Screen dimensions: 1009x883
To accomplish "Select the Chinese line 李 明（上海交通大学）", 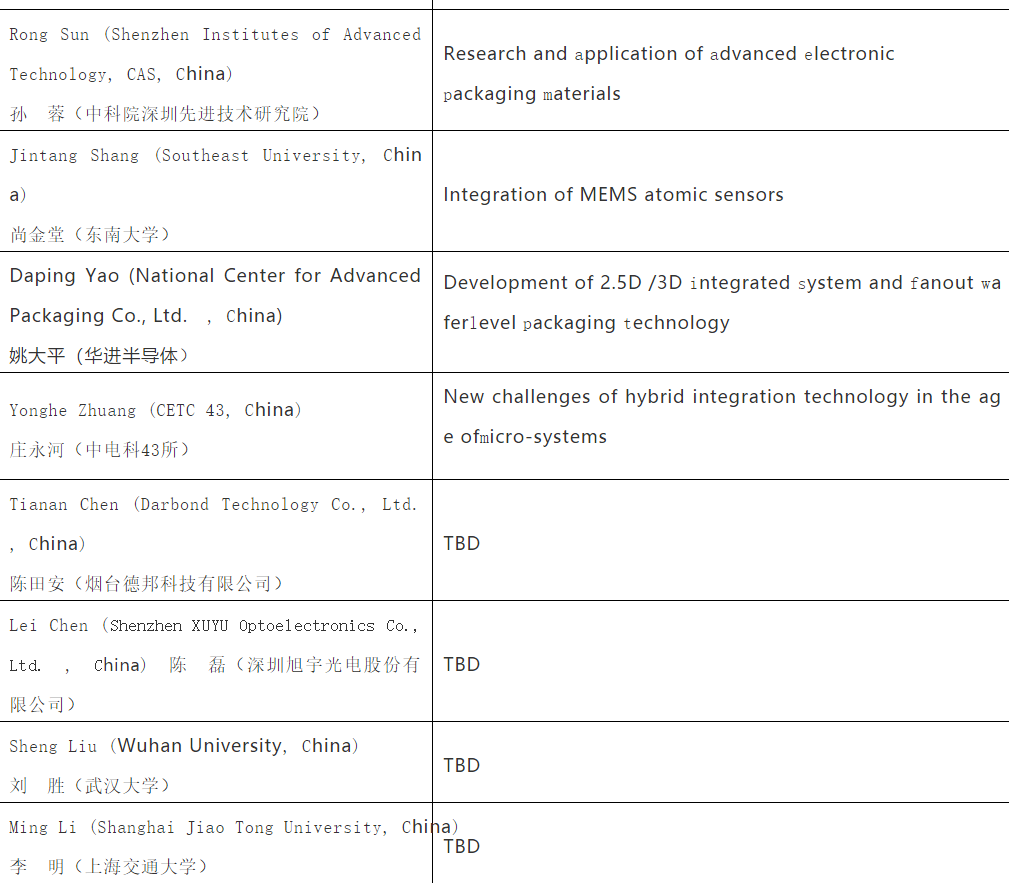I will coord(108,867).
